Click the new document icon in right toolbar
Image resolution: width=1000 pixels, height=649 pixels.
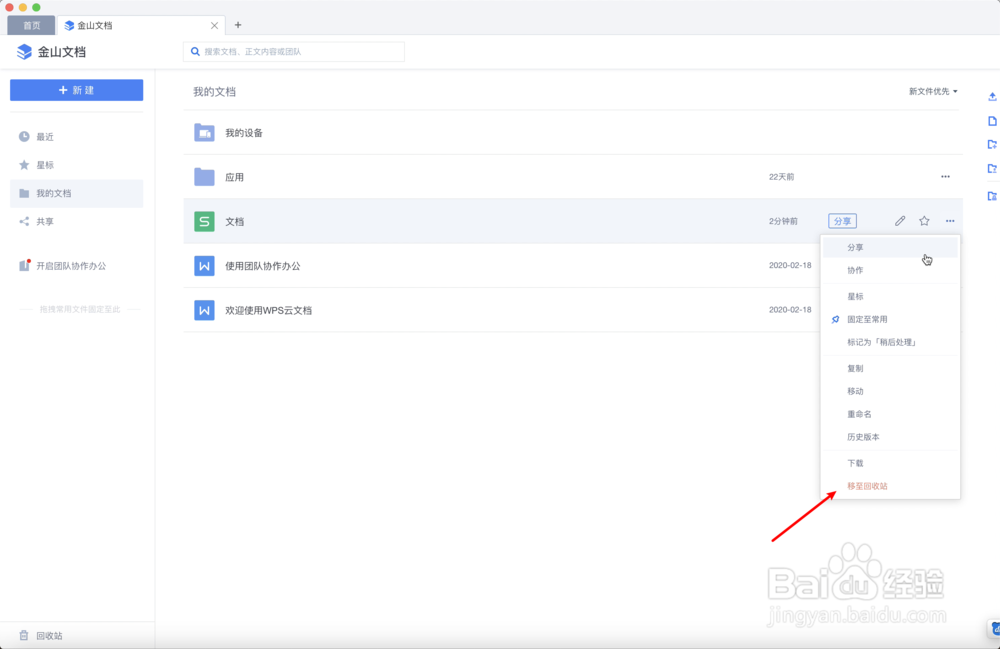pyautogui.click(x=992, y=121)
